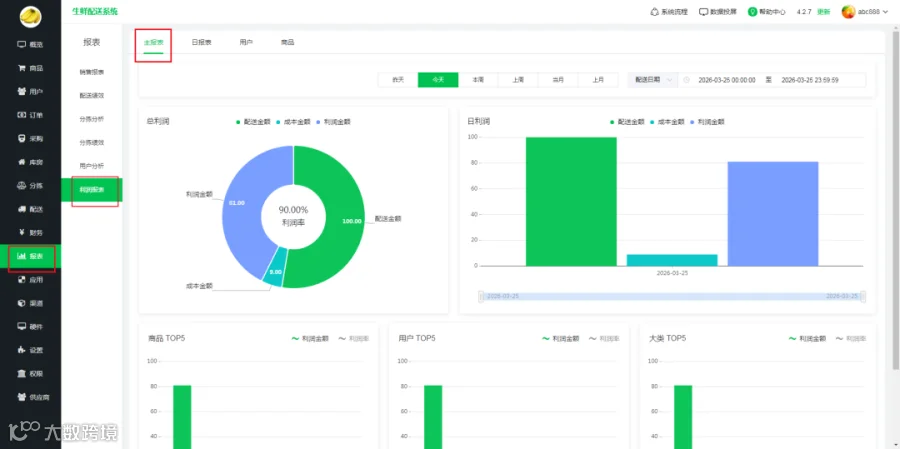Toggle 利润金额 legend in 日利润 chart

coord(709,122)
